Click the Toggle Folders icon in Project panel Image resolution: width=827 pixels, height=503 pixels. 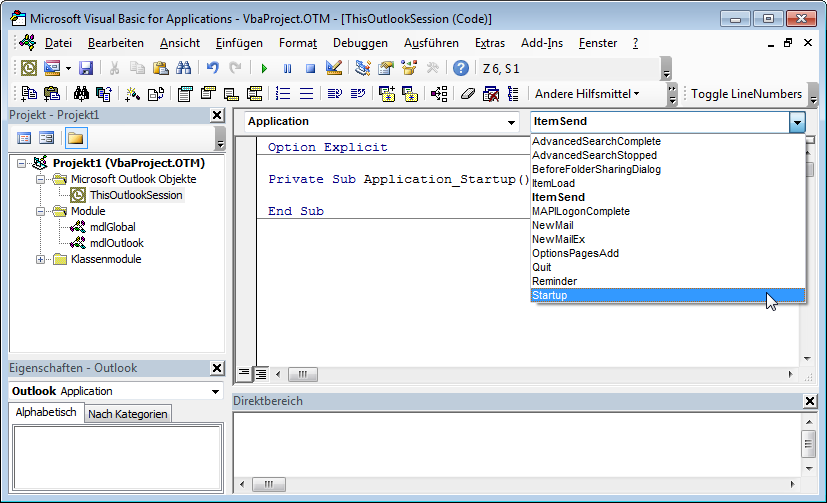pos(75,139)
